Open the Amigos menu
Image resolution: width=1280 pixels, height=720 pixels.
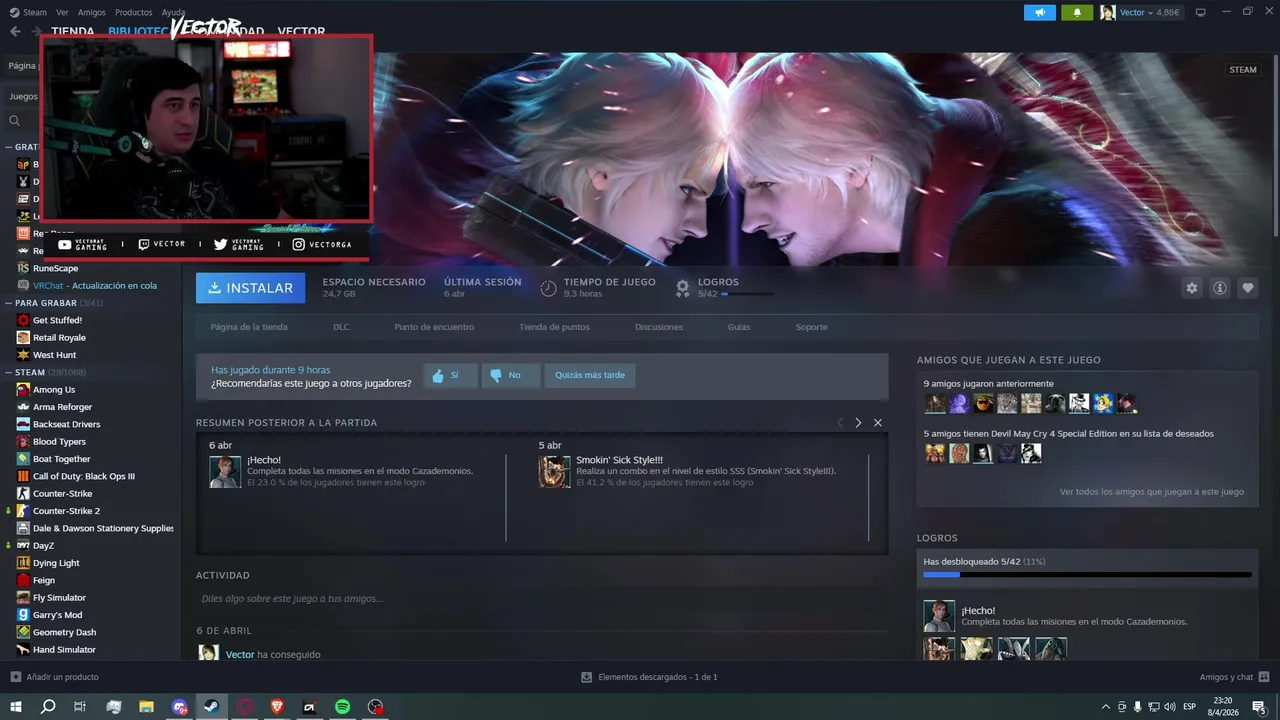[x=92, y=13]
